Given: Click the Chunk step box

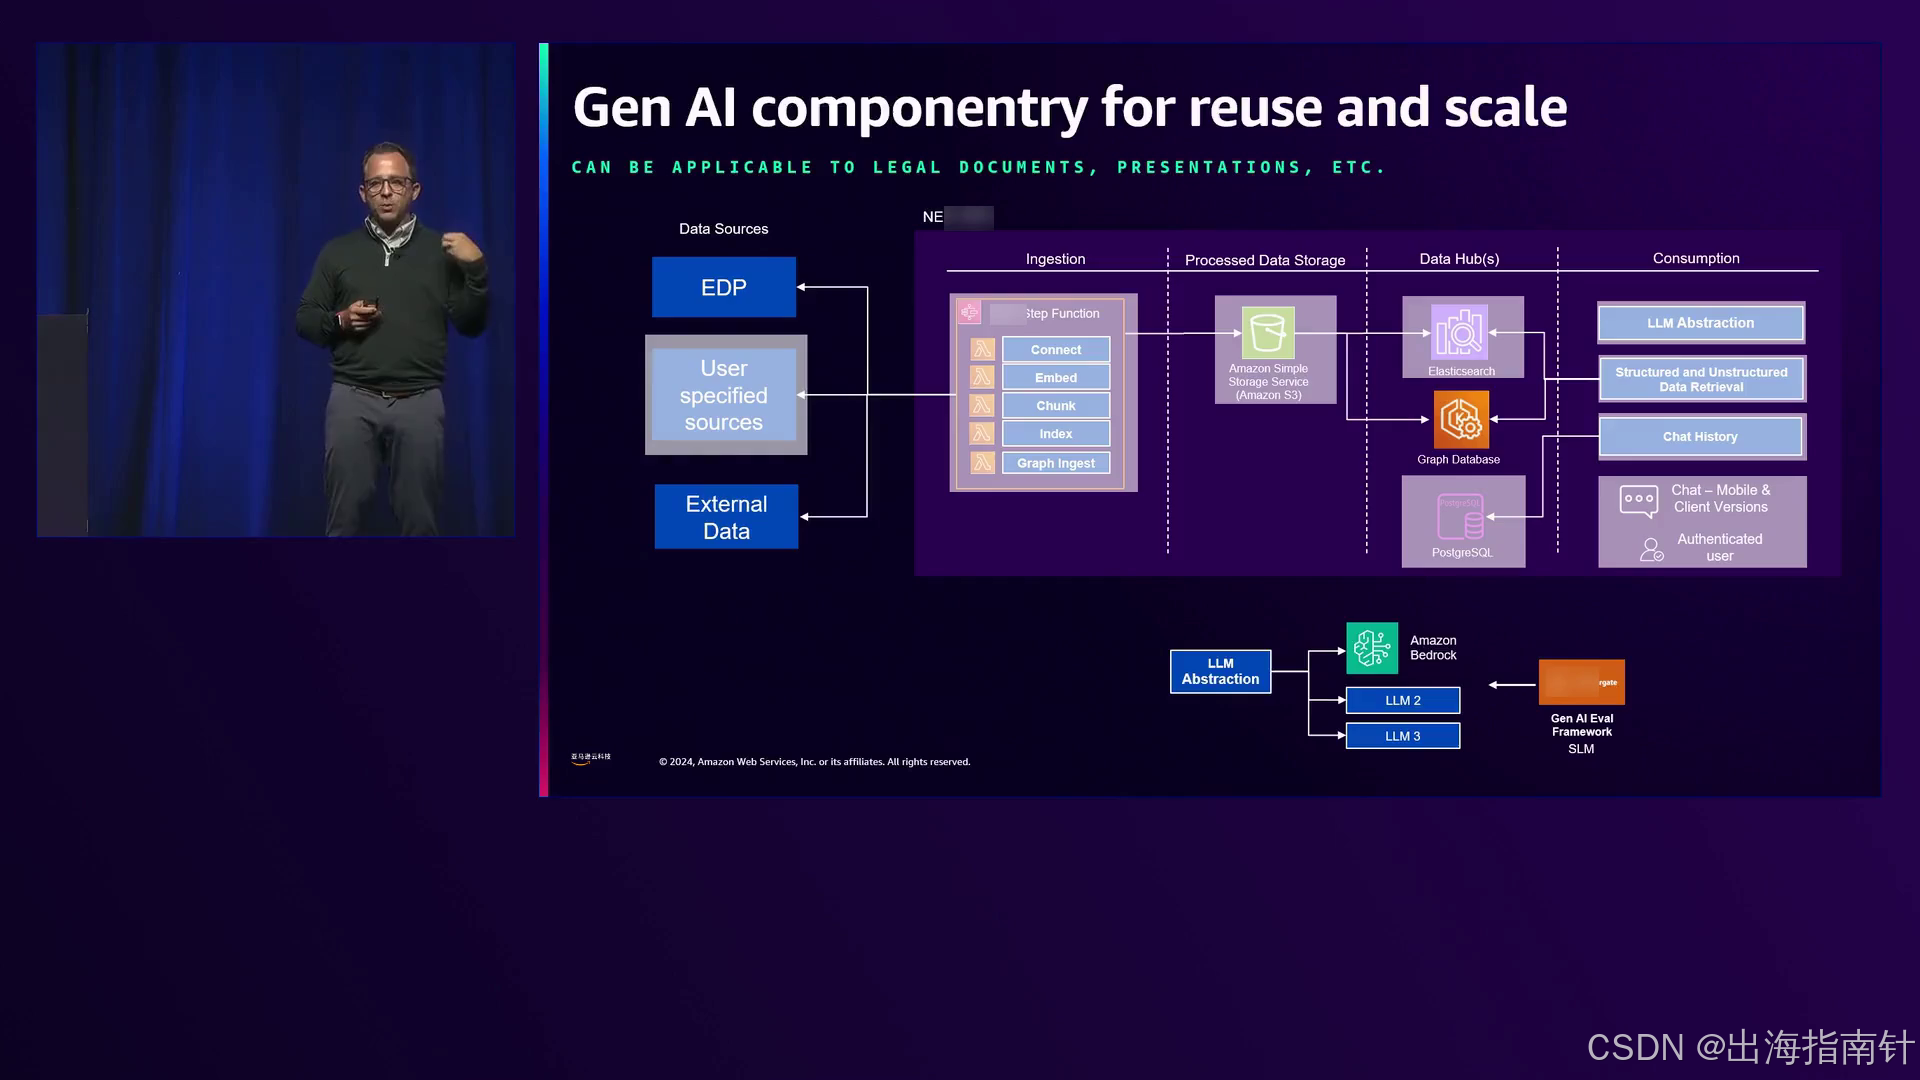Looking at the screenshot, I should point(1055,405).
